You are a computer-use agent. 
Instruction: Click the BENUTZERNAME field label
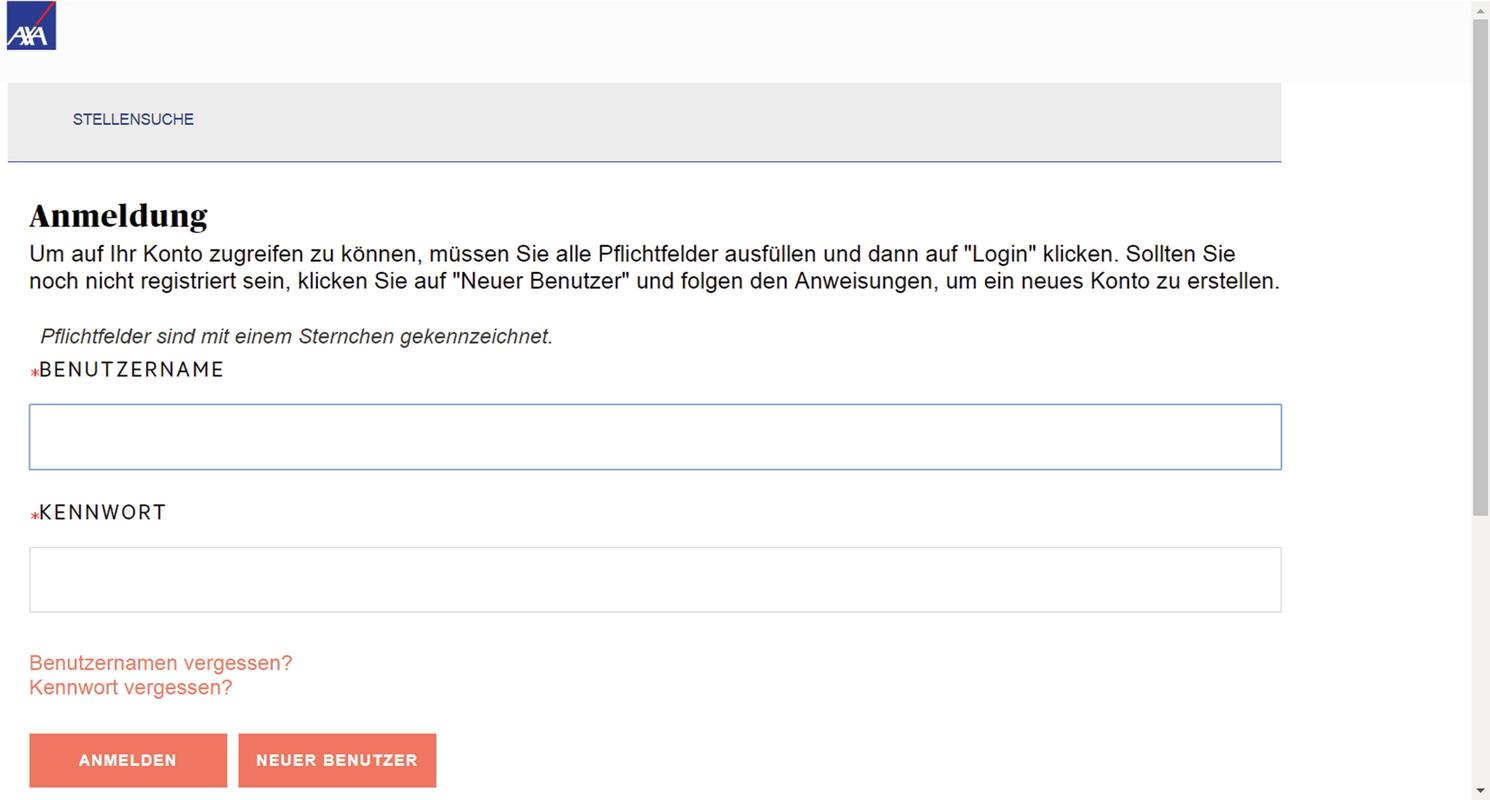tap(132, 370)
